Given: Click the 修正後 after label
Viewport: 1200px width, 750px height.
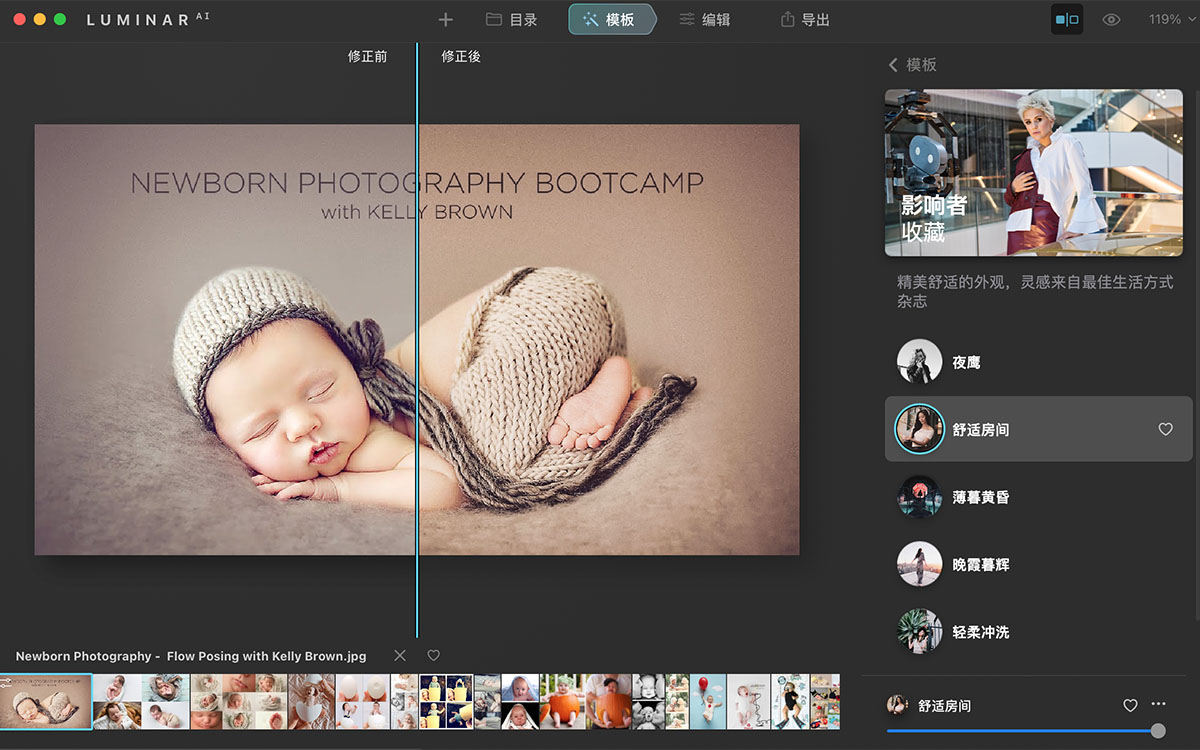Looking at the screenshot, I should (x=461, y=57).
